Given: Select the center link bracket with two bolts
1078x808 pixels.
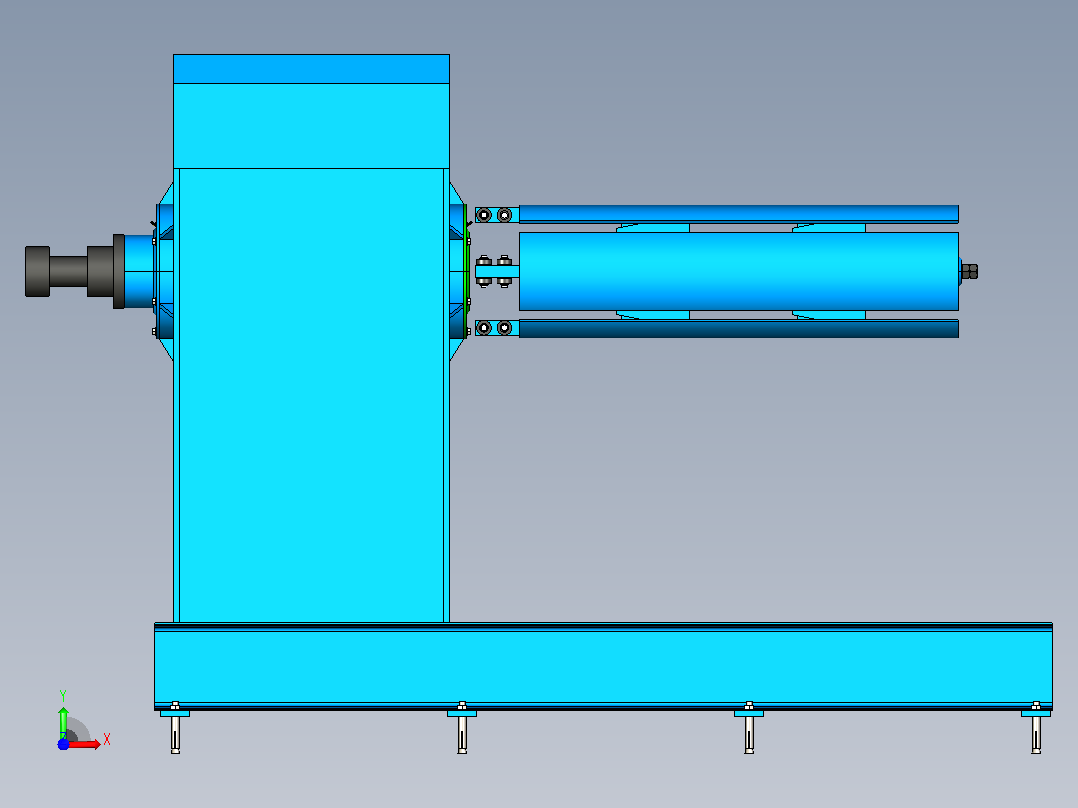Looking at the screenshot, I should 496,272.
